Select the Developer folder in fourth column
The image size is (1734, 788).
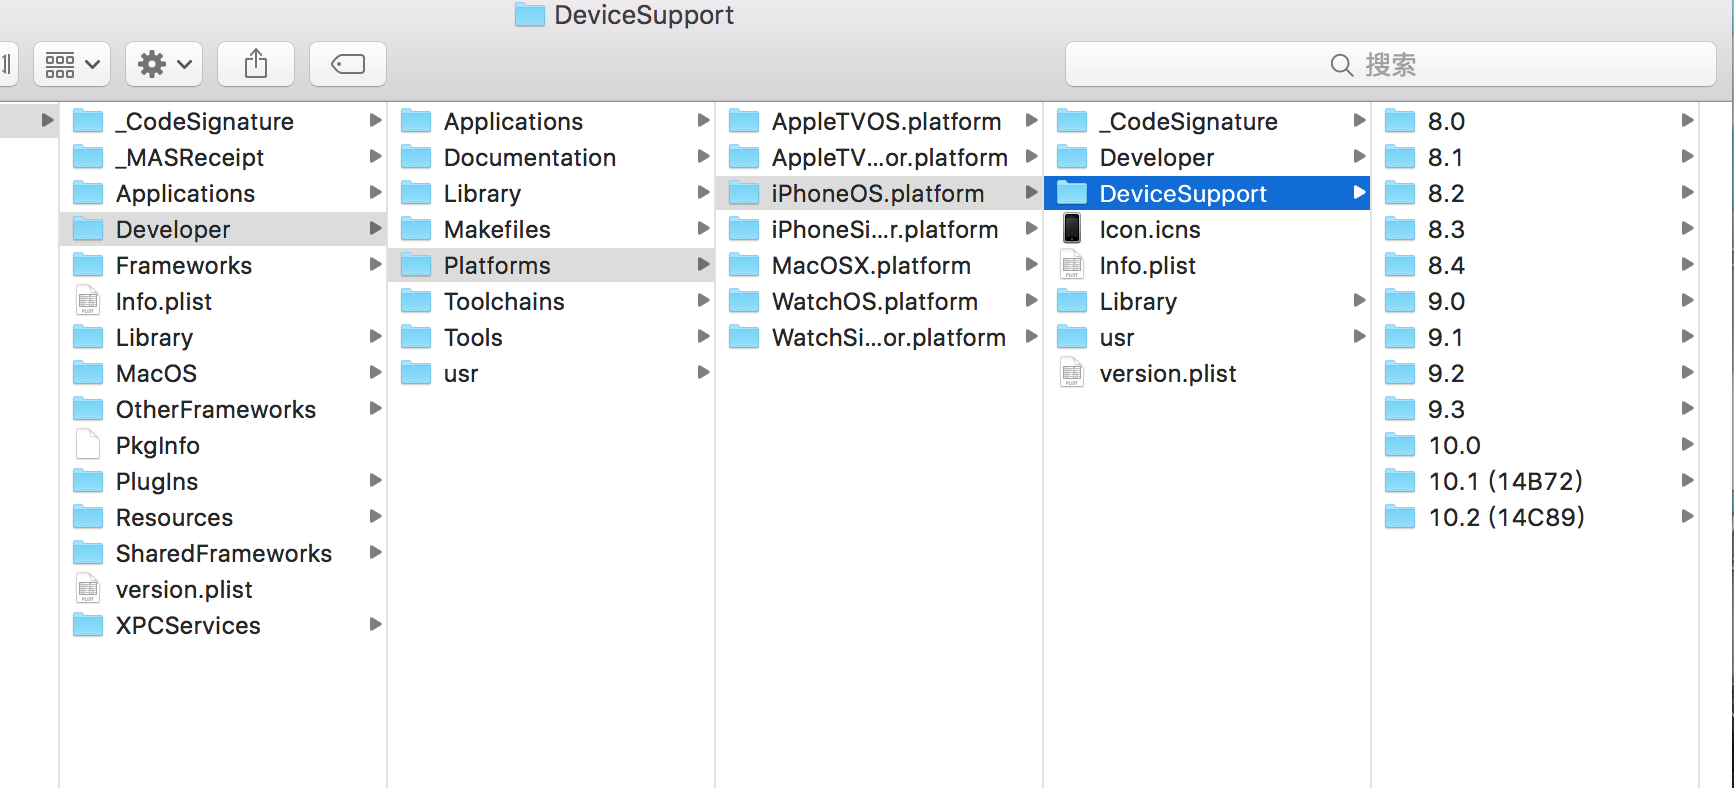[1207, 157]
